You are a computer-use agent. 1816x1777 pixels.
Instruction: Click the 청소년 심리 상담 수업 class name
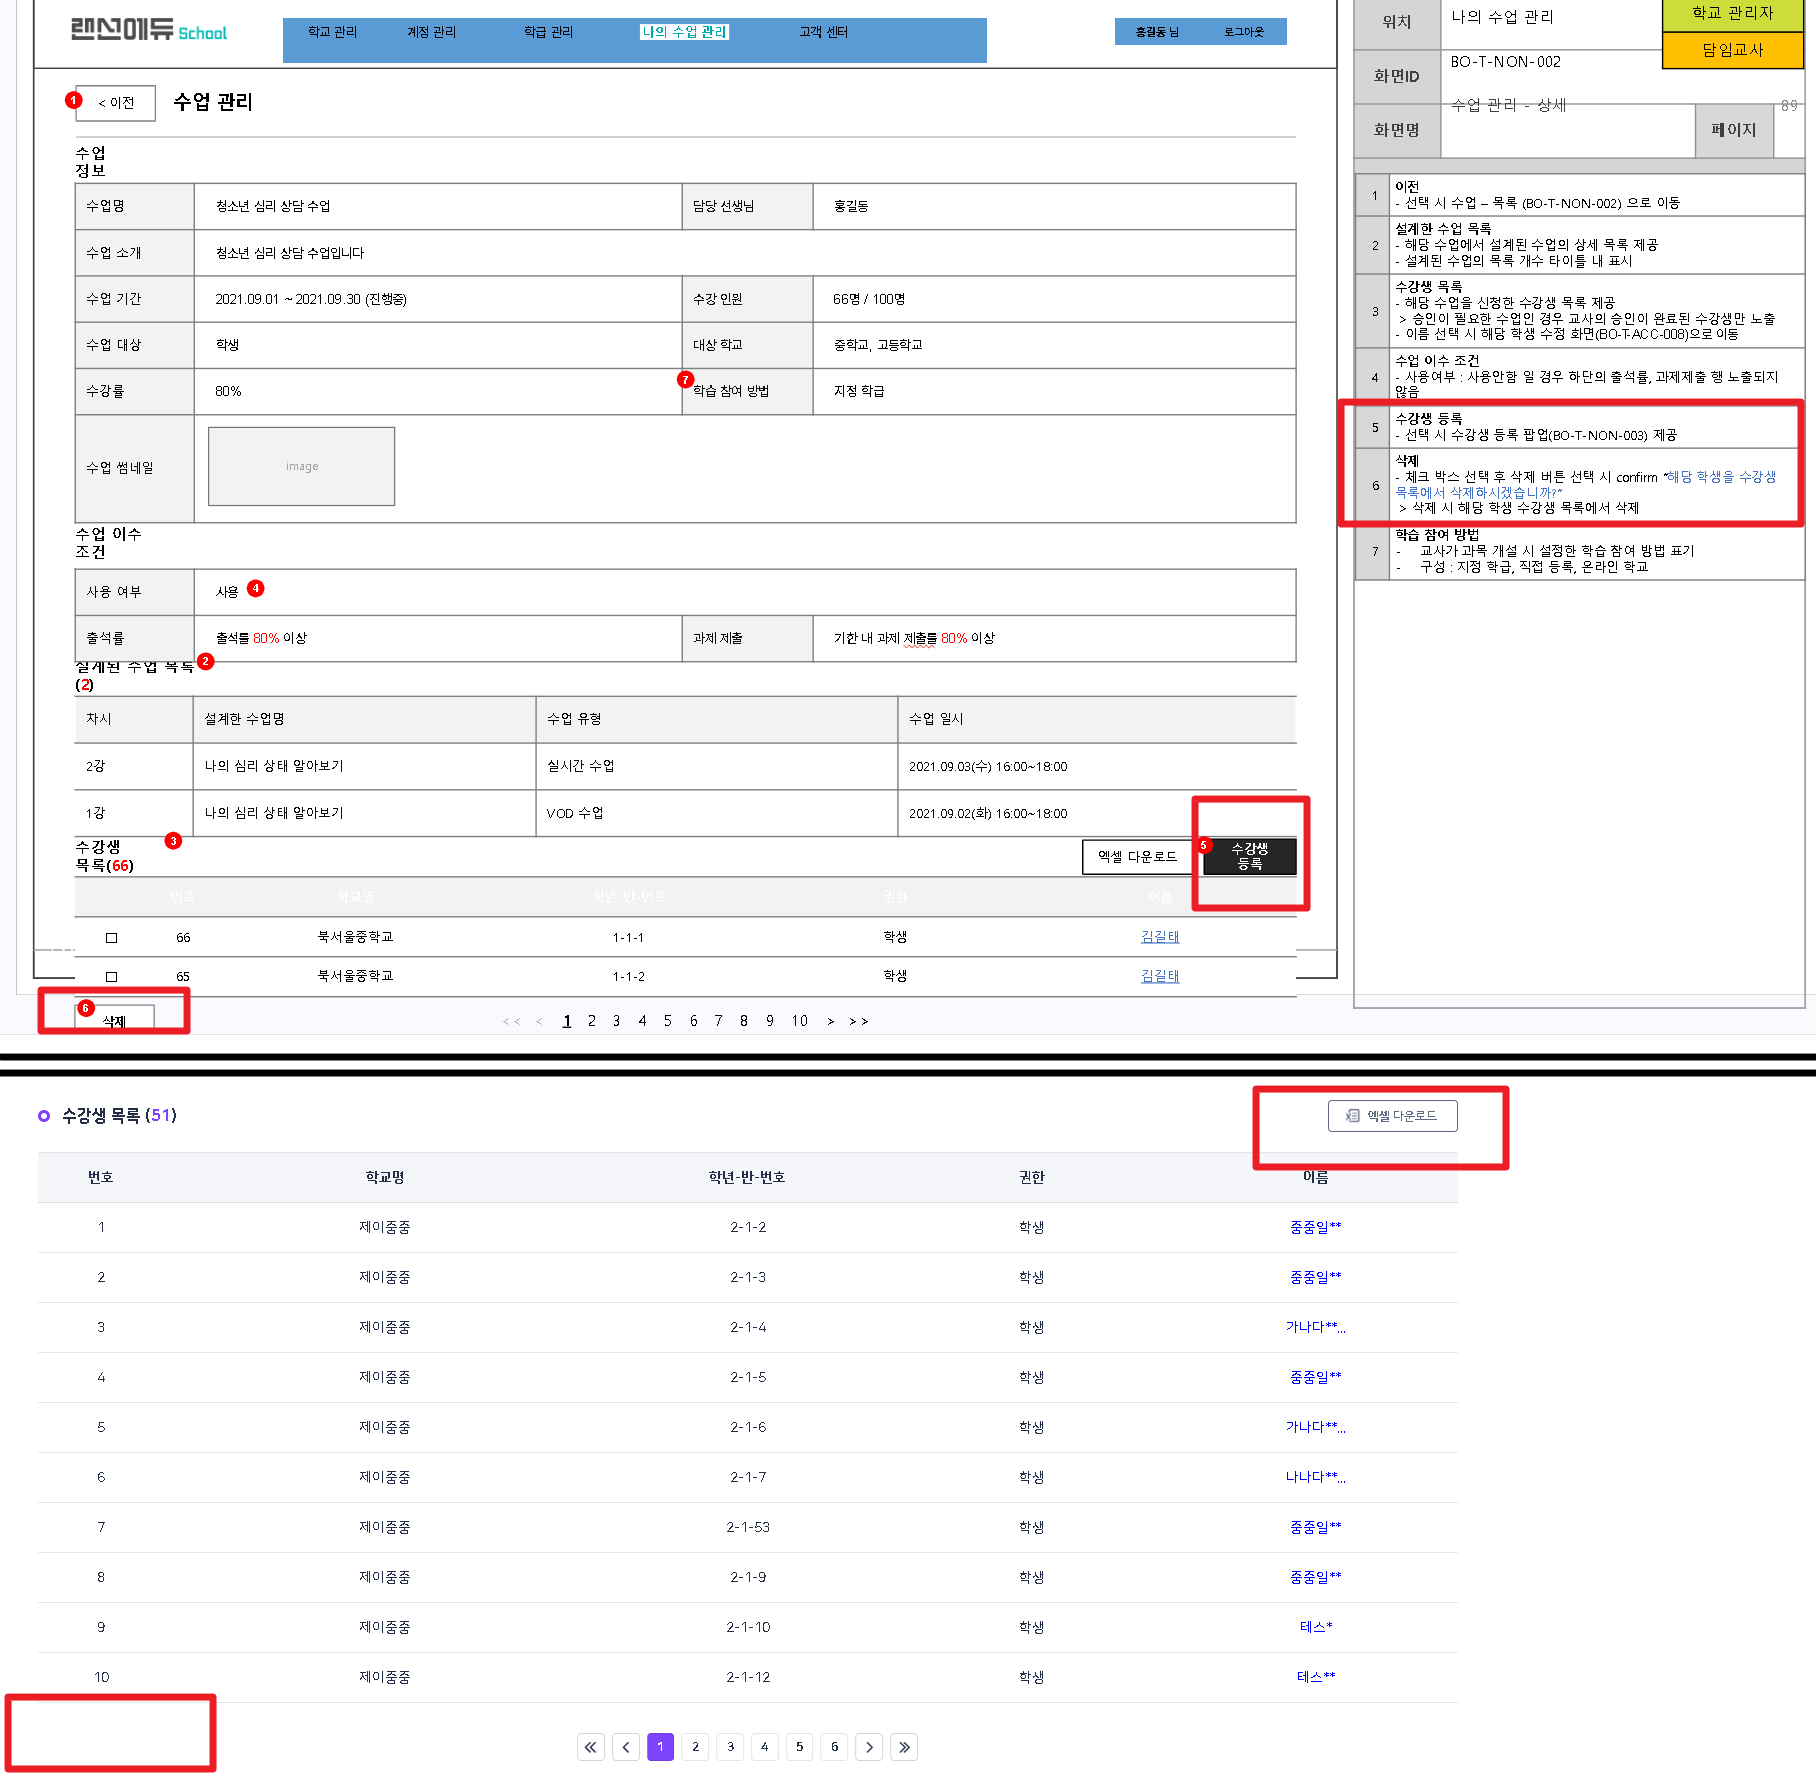click(273, 206)
